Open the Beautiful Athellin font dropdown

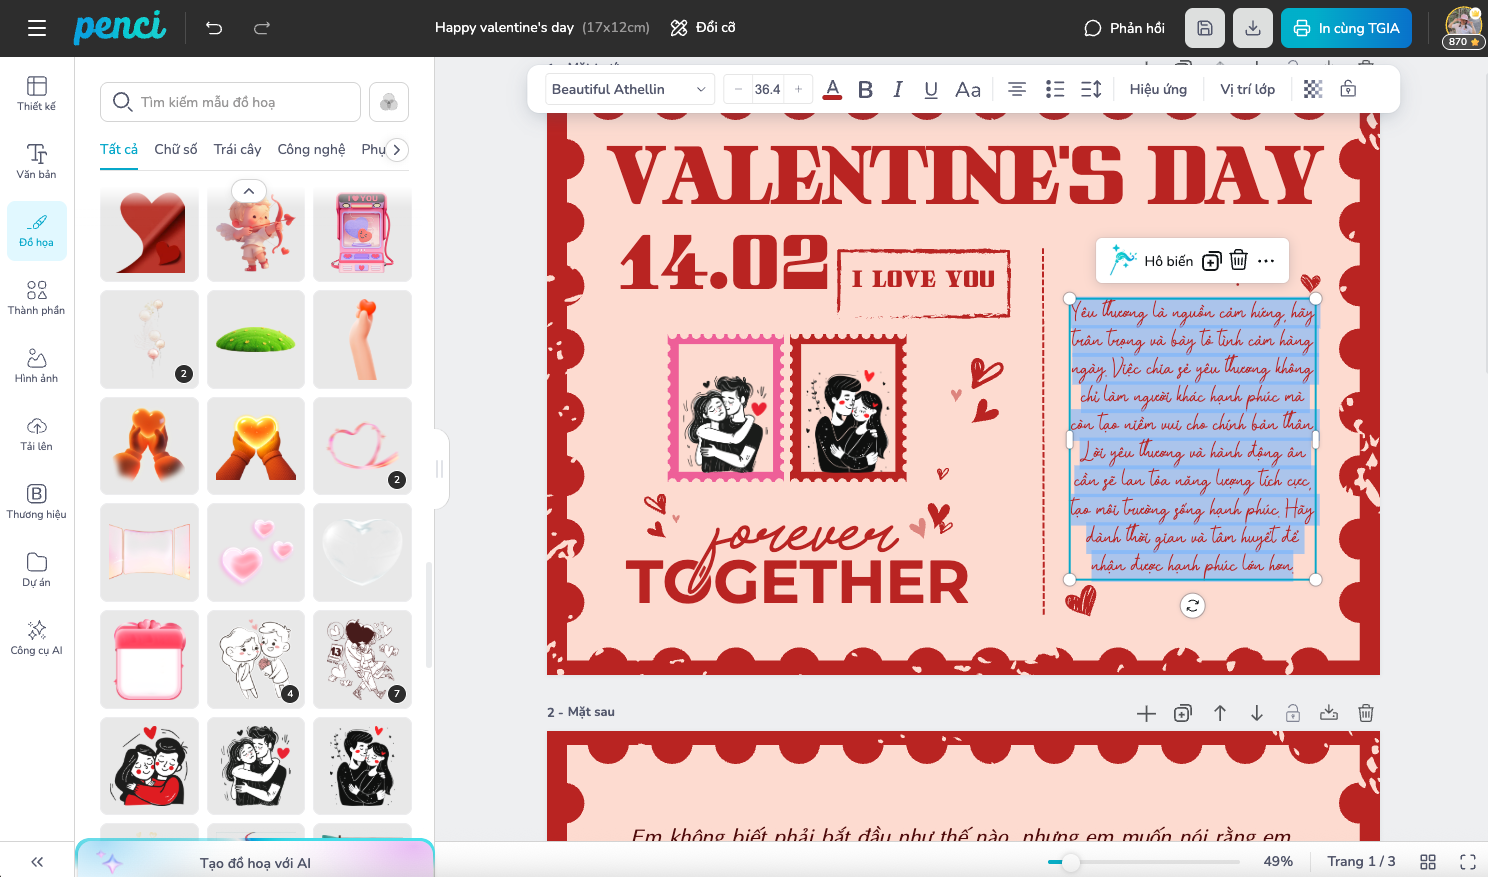coord(630,89)
